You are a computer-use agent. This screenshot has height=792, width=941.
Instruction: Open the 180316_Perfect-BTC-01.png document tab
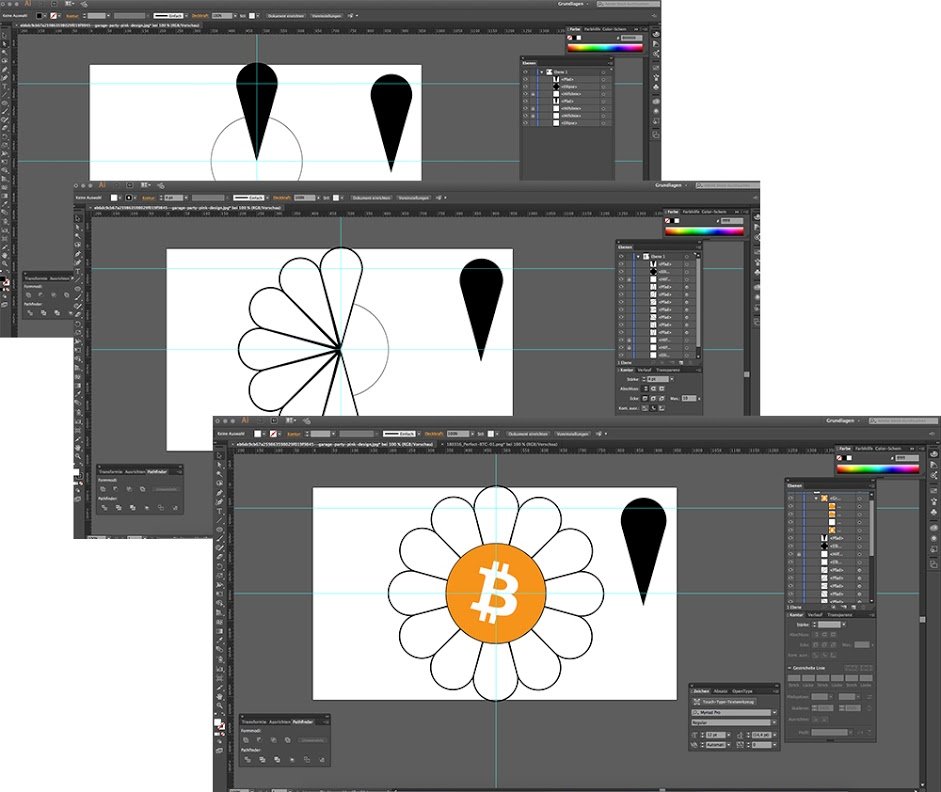[x=501, y=444]
